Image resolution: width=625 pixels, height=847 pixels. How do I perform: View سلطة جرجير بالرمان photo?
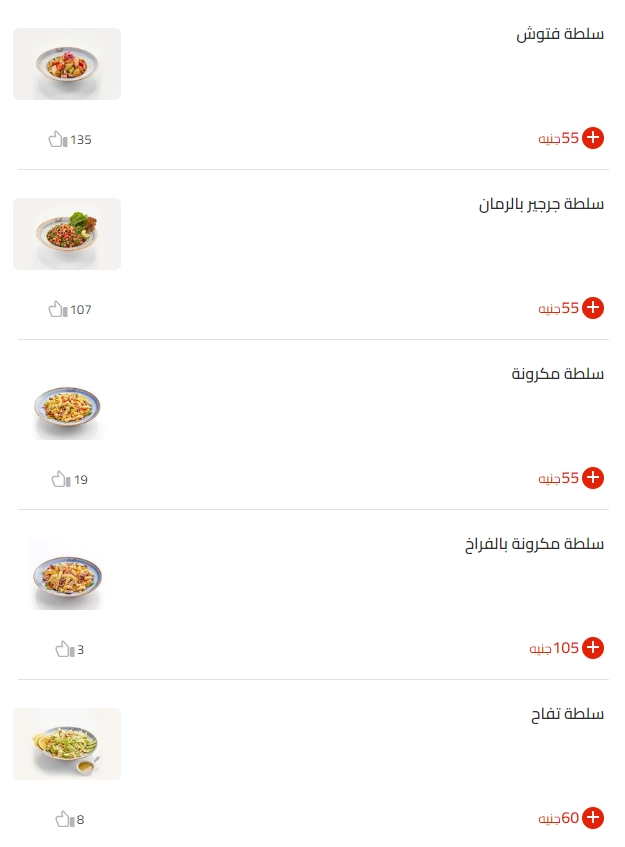pos(67,234)
